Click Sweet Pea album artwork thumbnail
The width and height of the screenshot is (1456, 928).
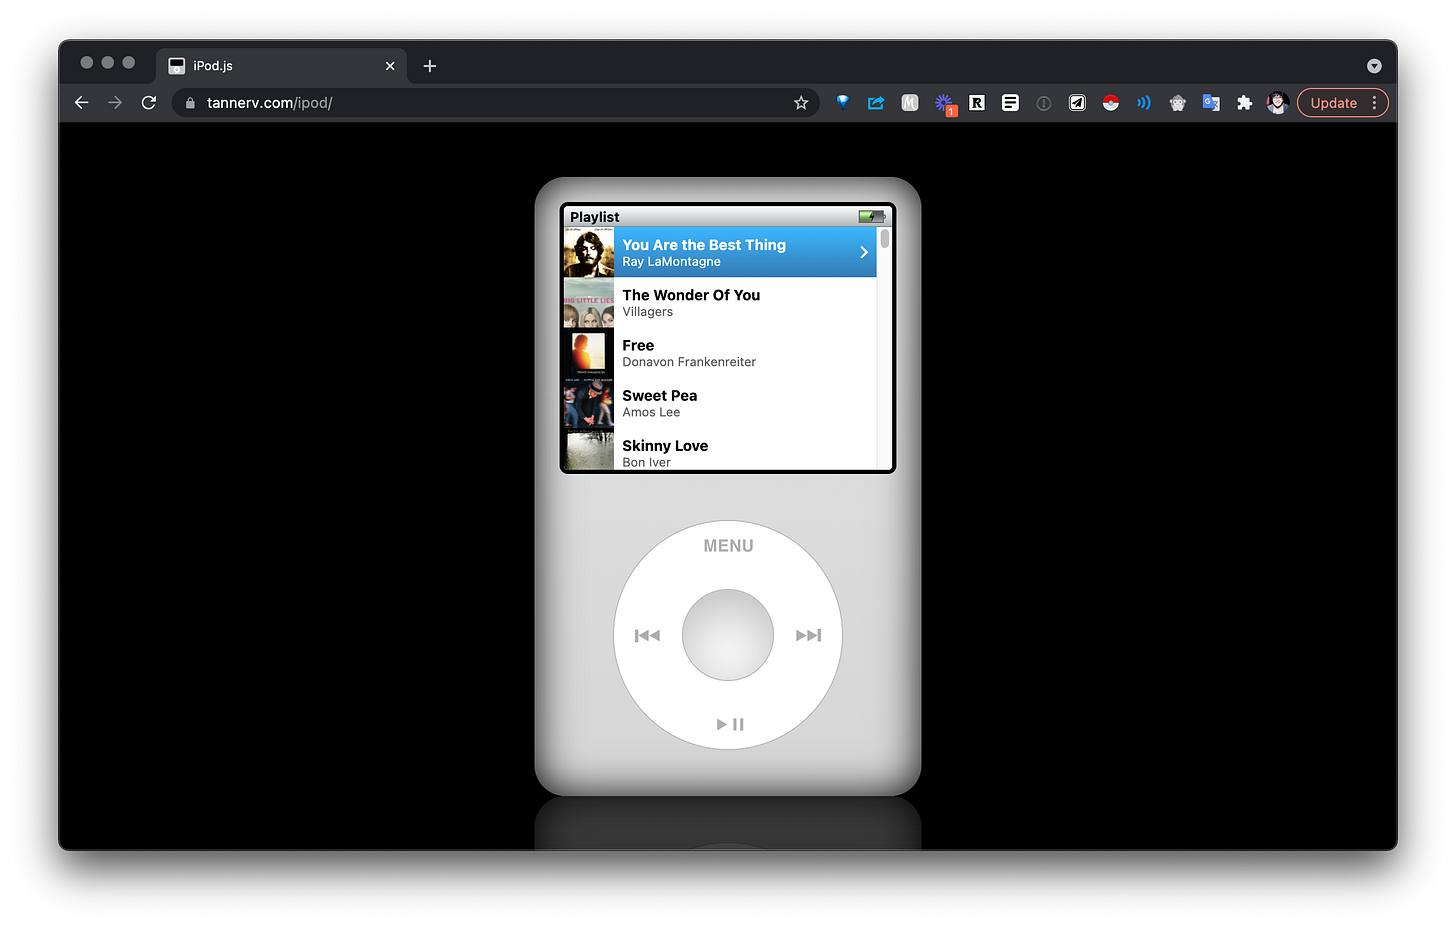589,402
